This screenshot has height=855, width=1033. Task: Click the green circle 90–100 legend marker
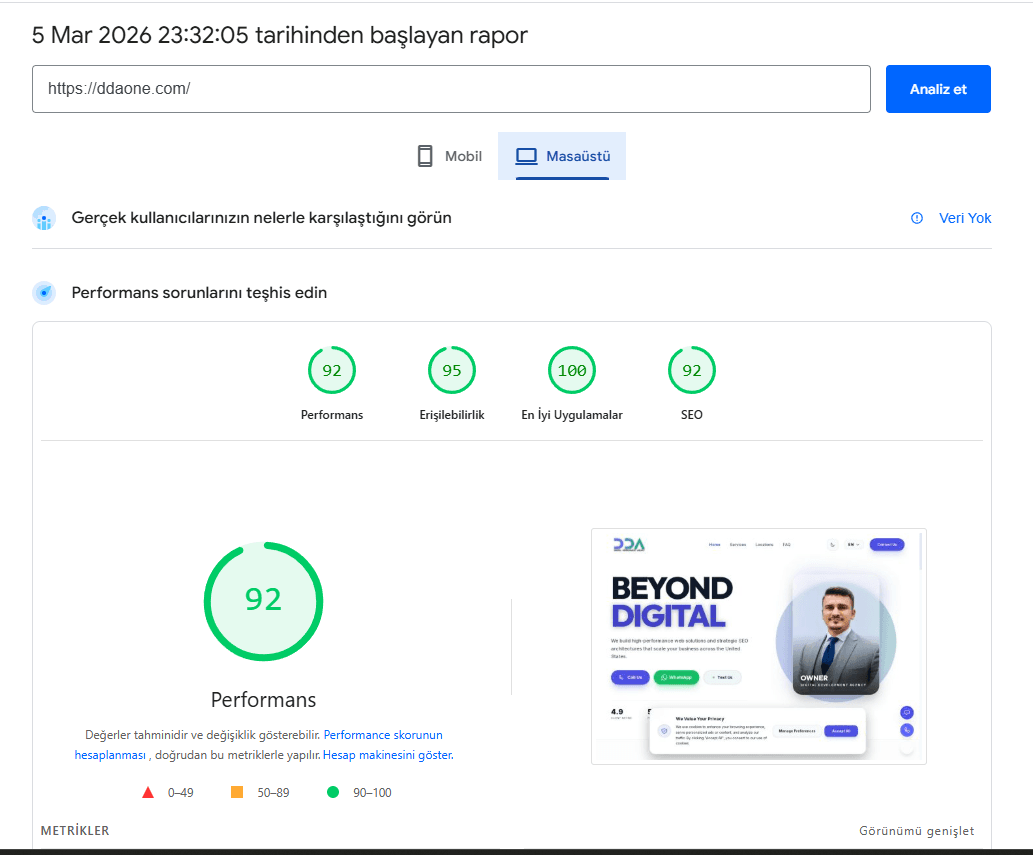coord(333,792)
